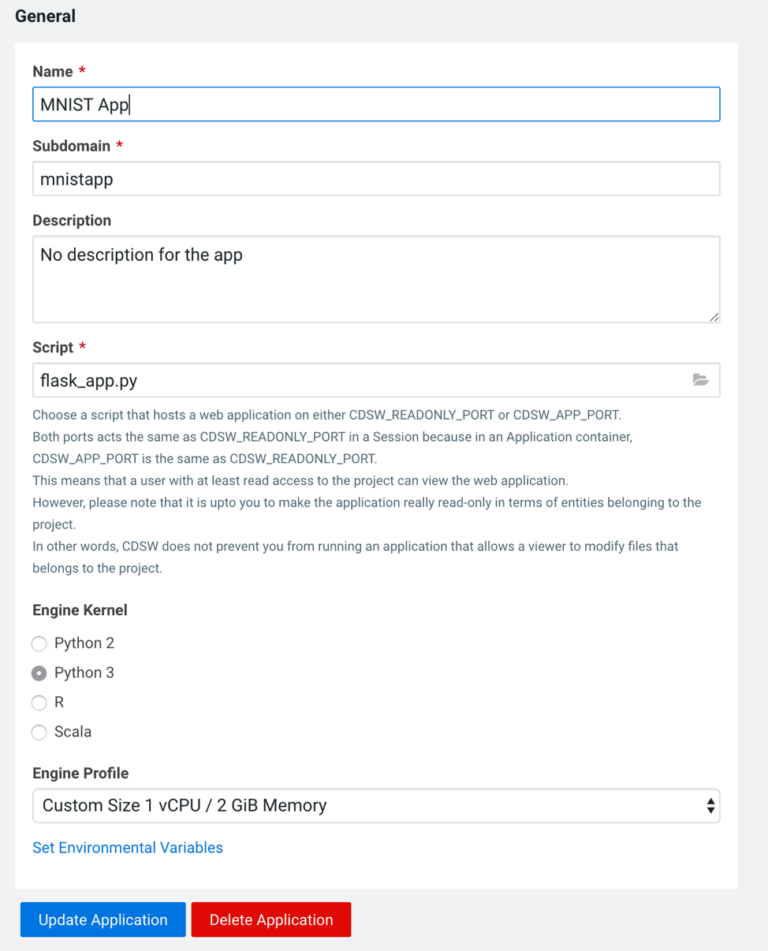Open Set Environmental Variables
Viewport: 768px width, 951px height.
pyautogui.click(x=127, y=847)
